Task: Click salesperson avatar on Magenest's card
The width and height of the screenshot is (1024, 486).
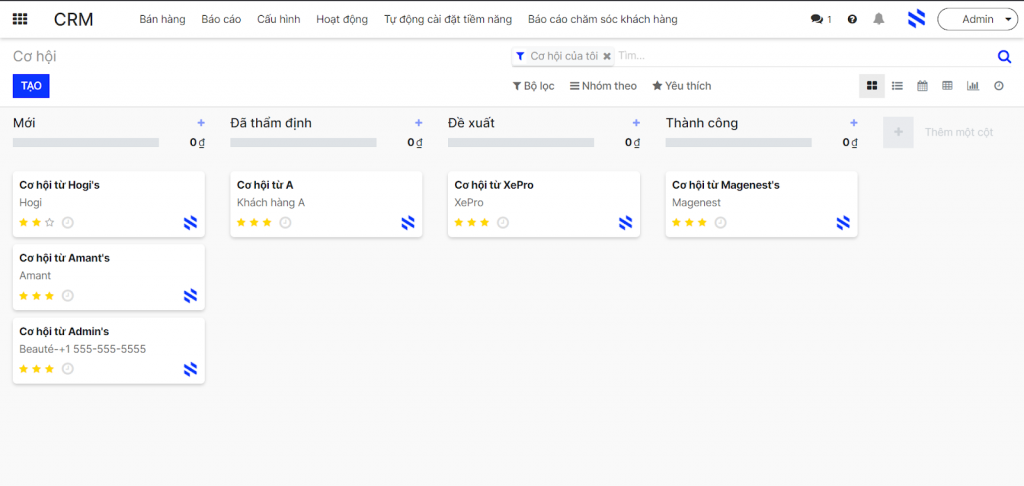Action: pos(843,223)
